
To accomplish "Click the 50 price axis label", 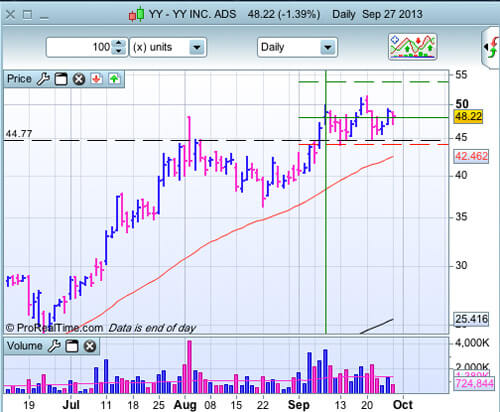I will pyautogui.click(x=462, y=104).
